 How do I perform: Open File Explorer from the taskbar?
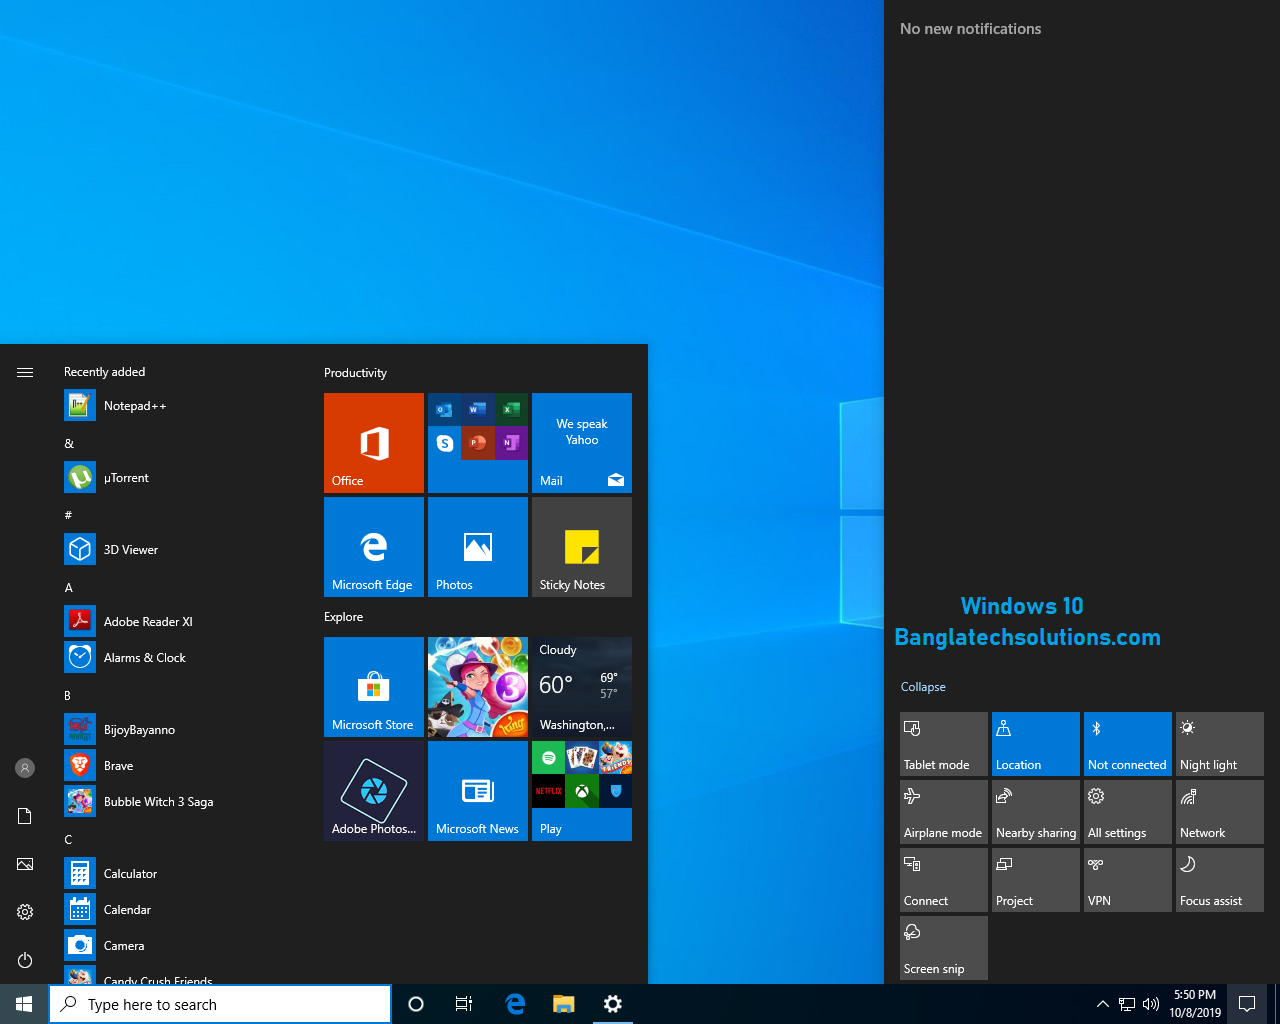click(x=564, y=1004)
